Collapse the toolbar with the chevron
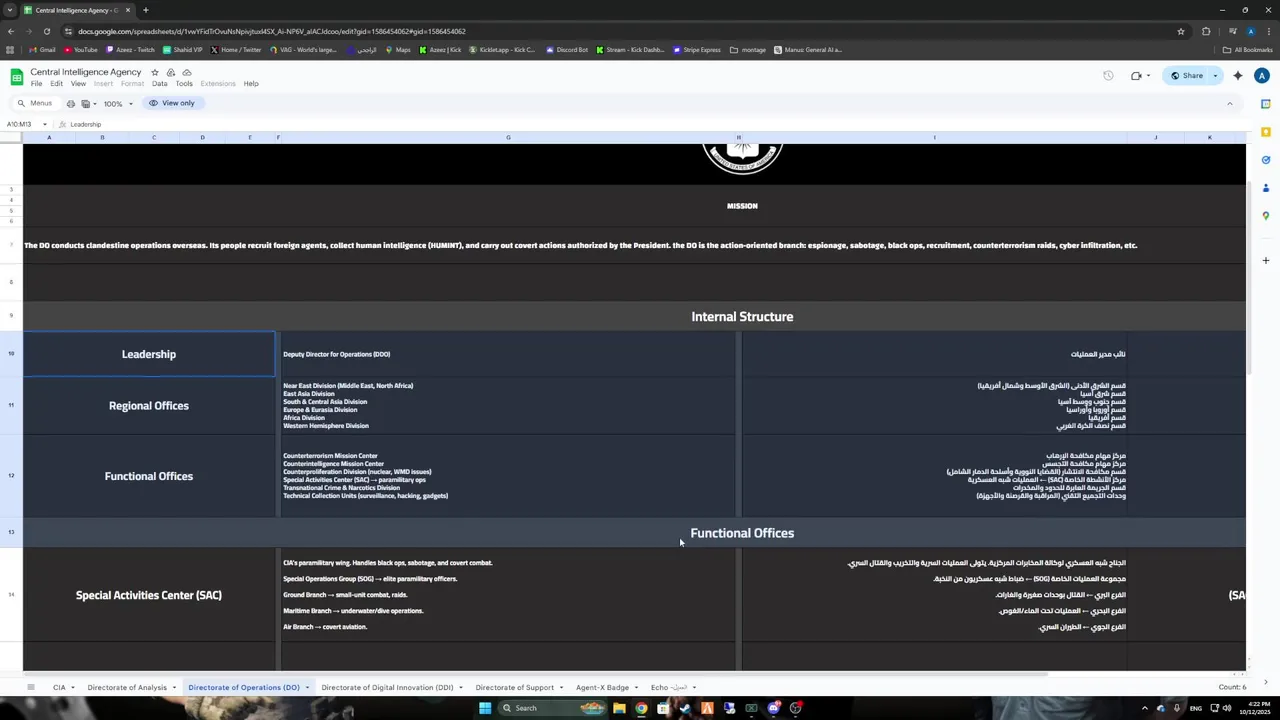 (1230, 104)
